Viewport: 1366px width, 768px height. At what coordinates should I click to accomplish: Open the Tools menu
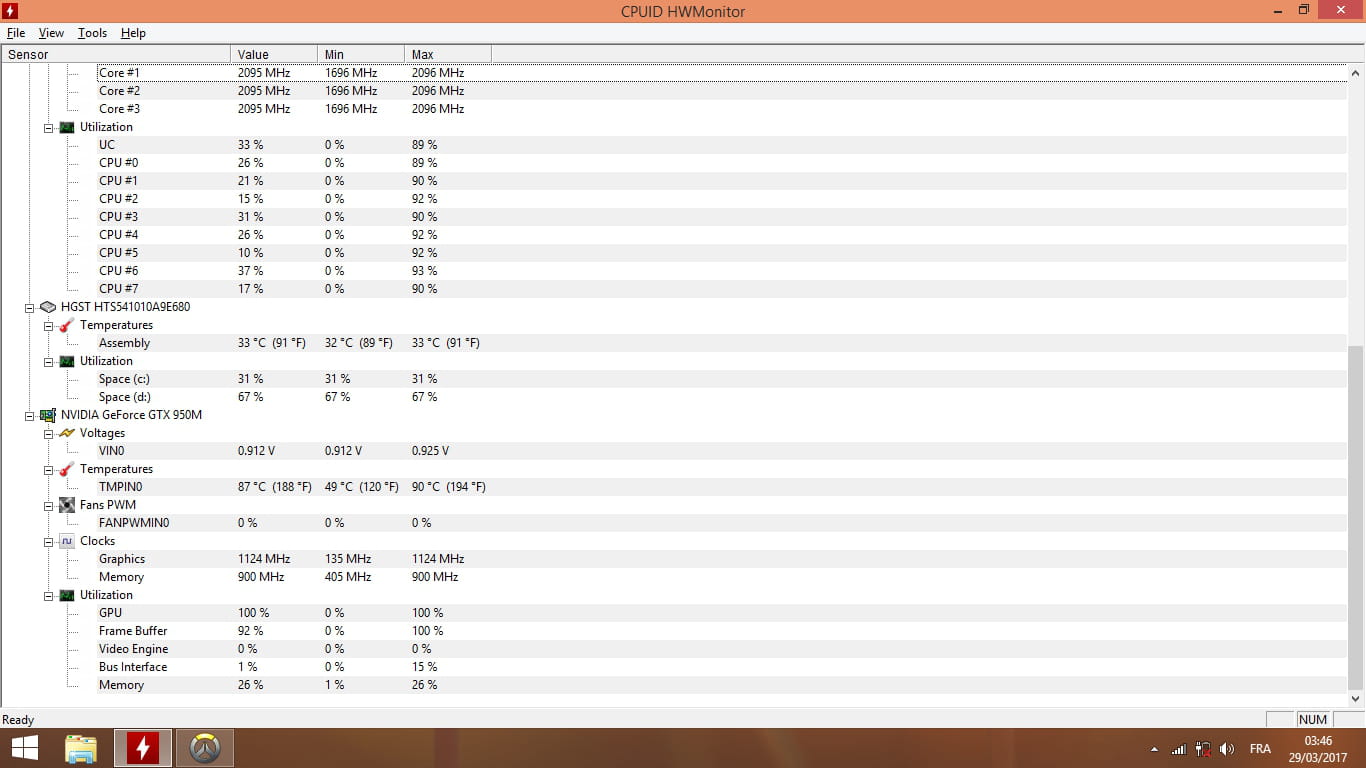(92, 33)
